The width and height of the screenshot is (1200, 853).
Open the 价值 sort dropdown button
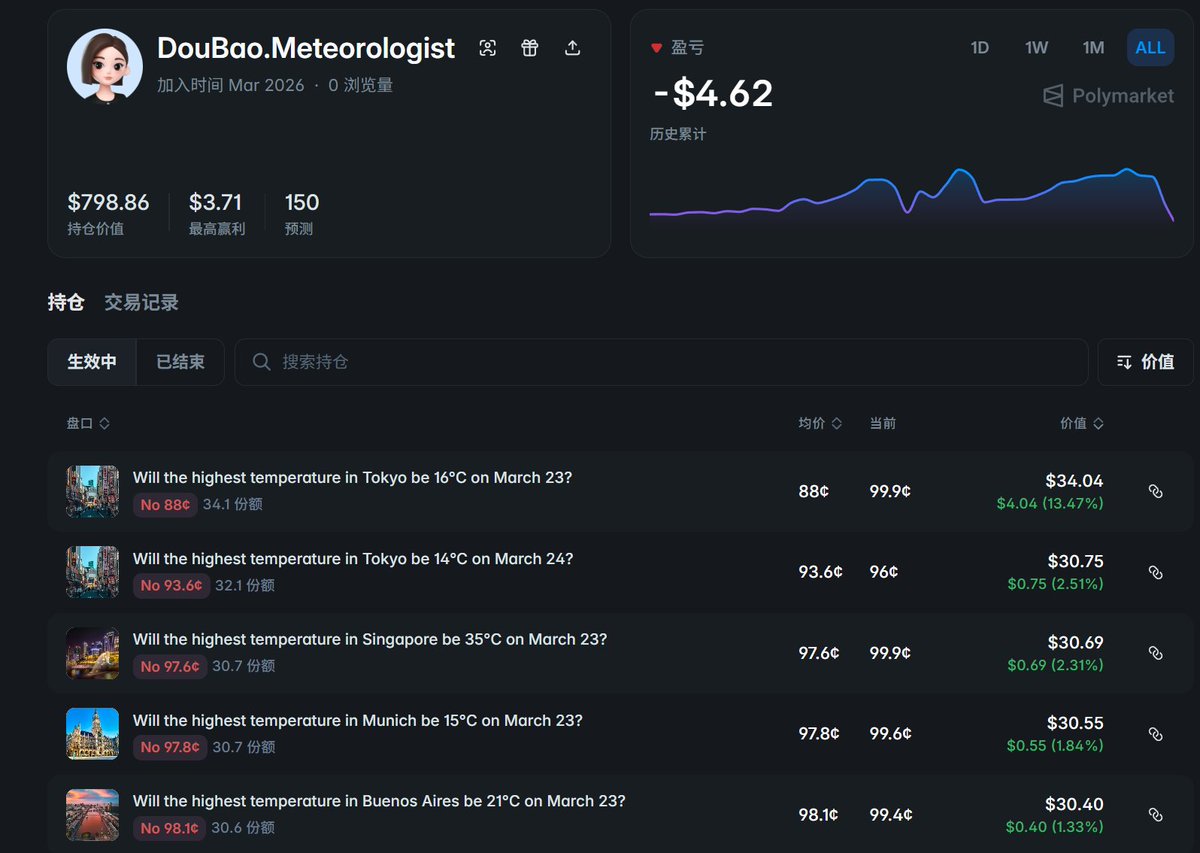1145,362
